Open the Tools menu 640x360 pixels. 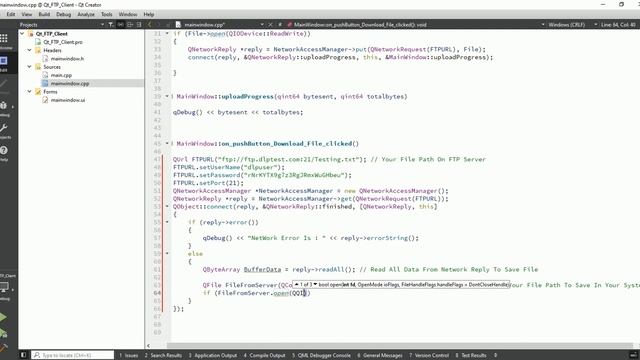click(107, 14)
